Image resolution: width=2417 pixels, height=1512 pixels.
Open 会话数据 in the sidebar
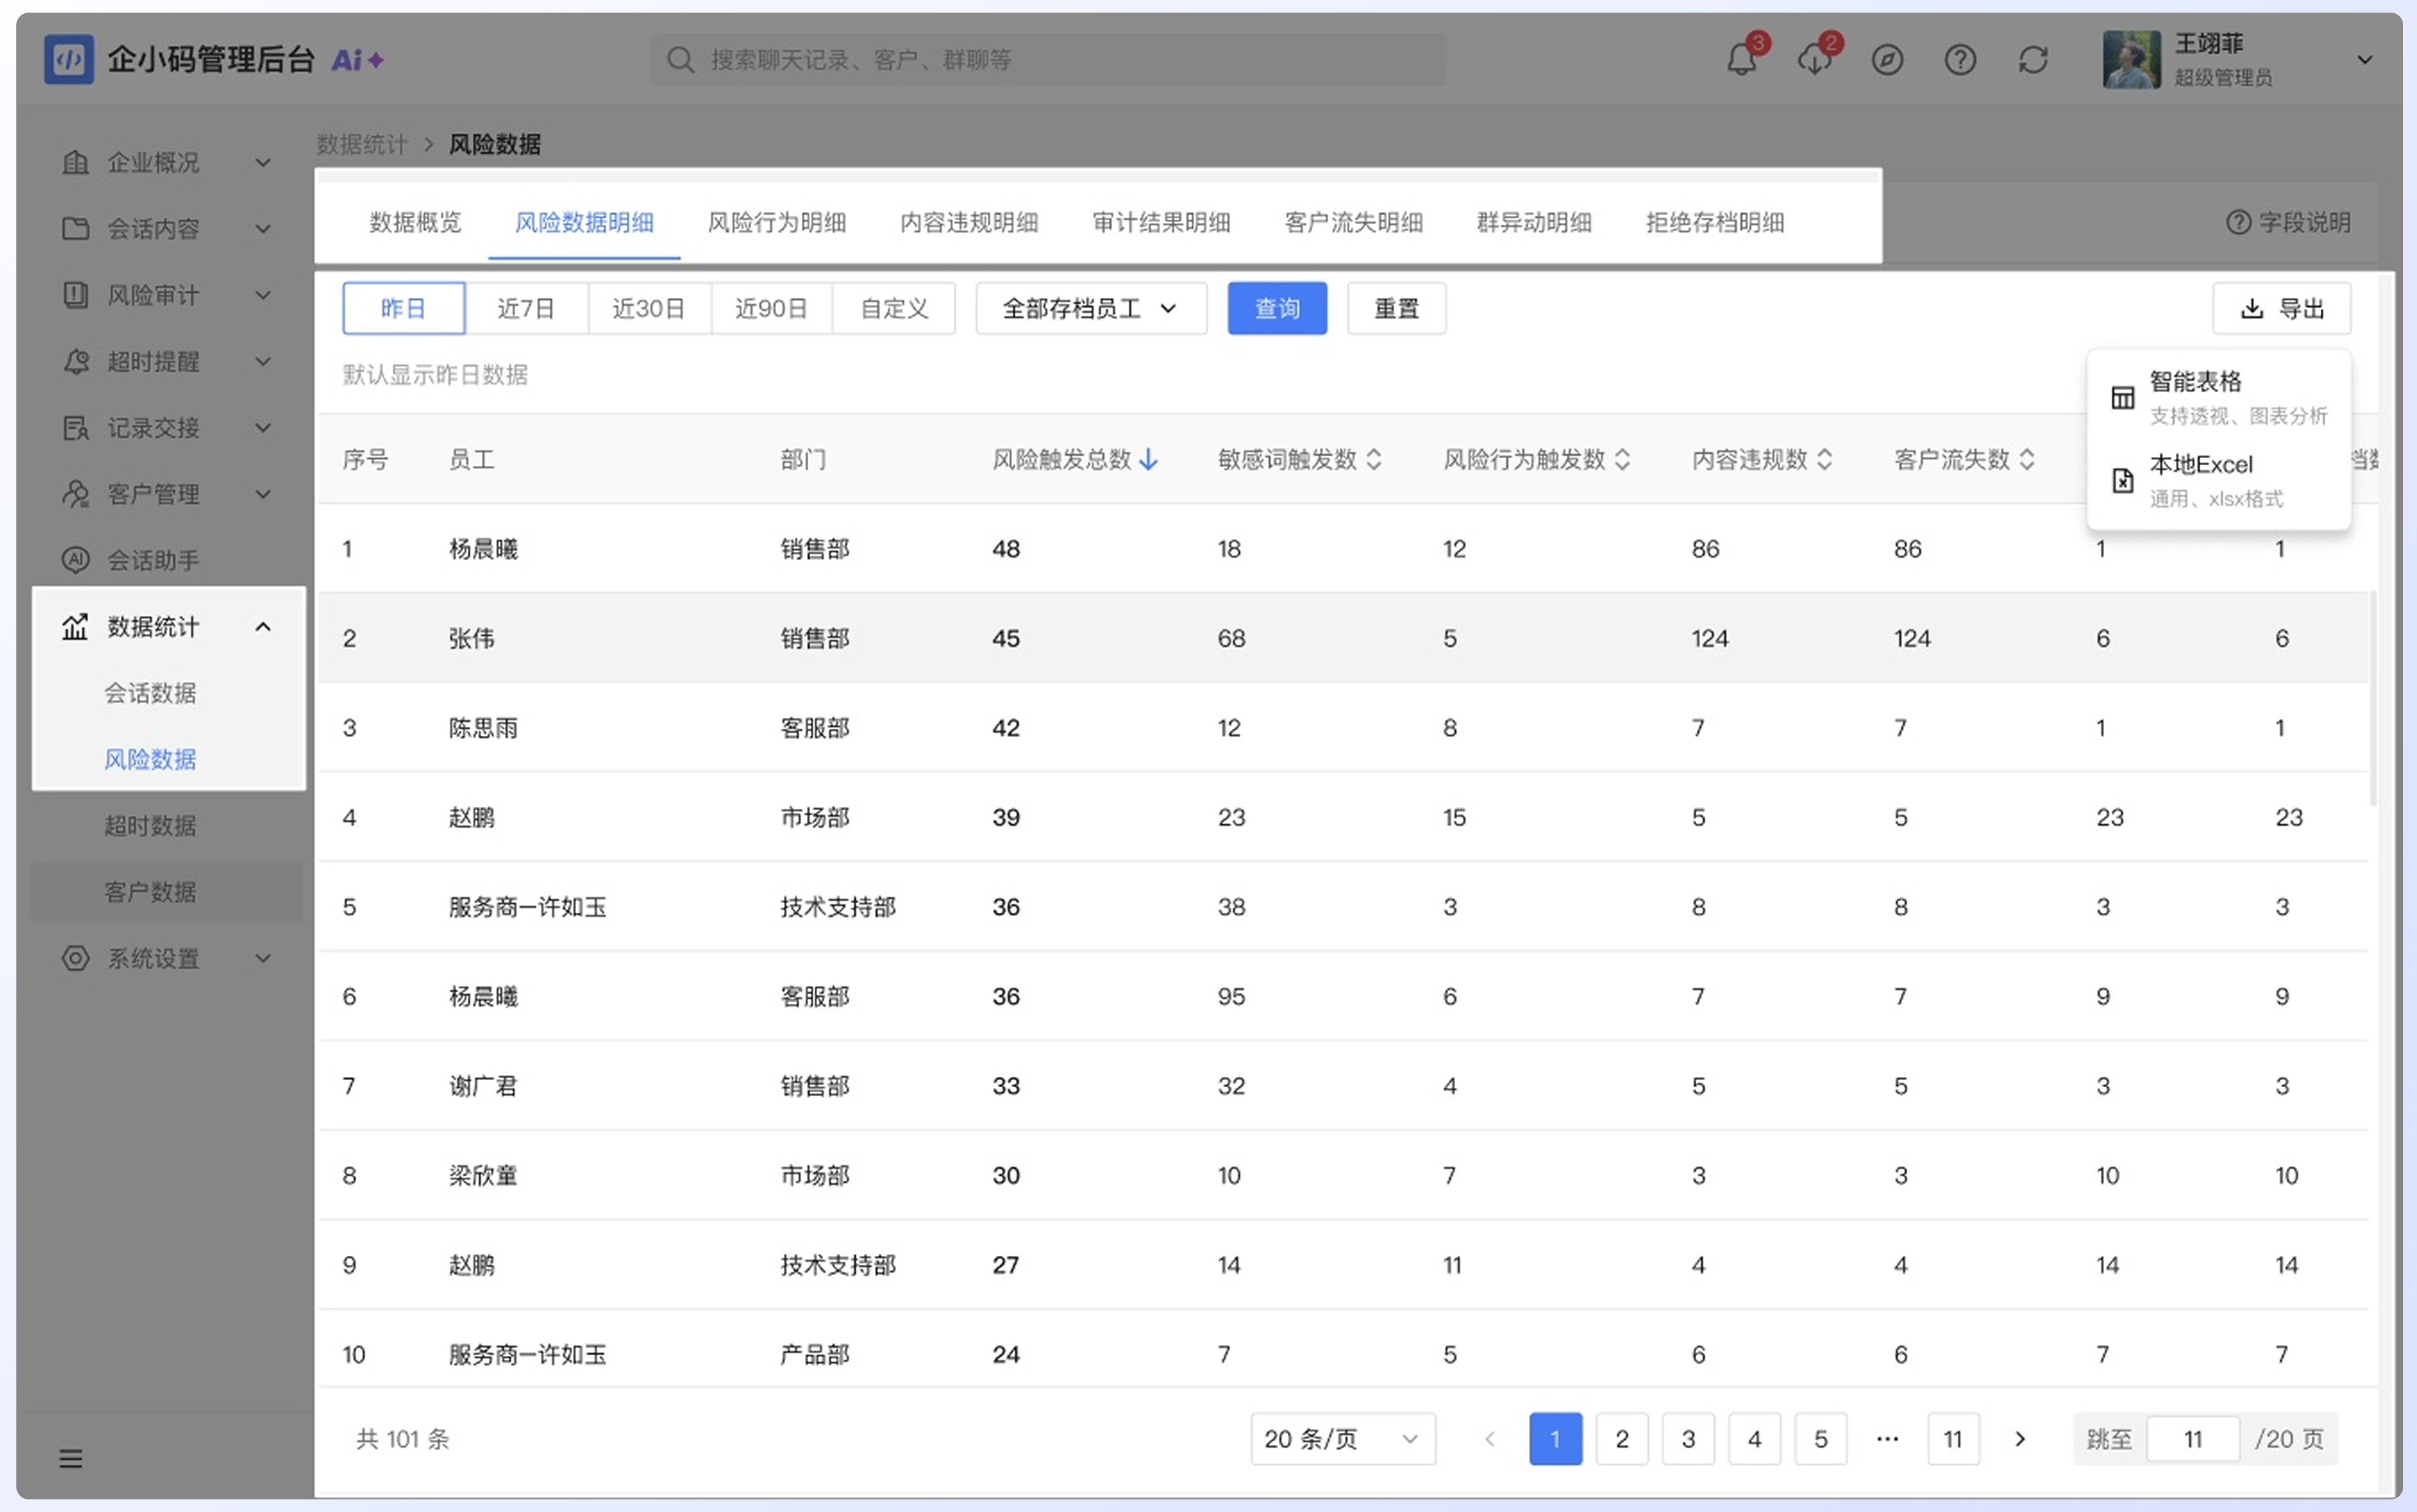pos(150,693)
